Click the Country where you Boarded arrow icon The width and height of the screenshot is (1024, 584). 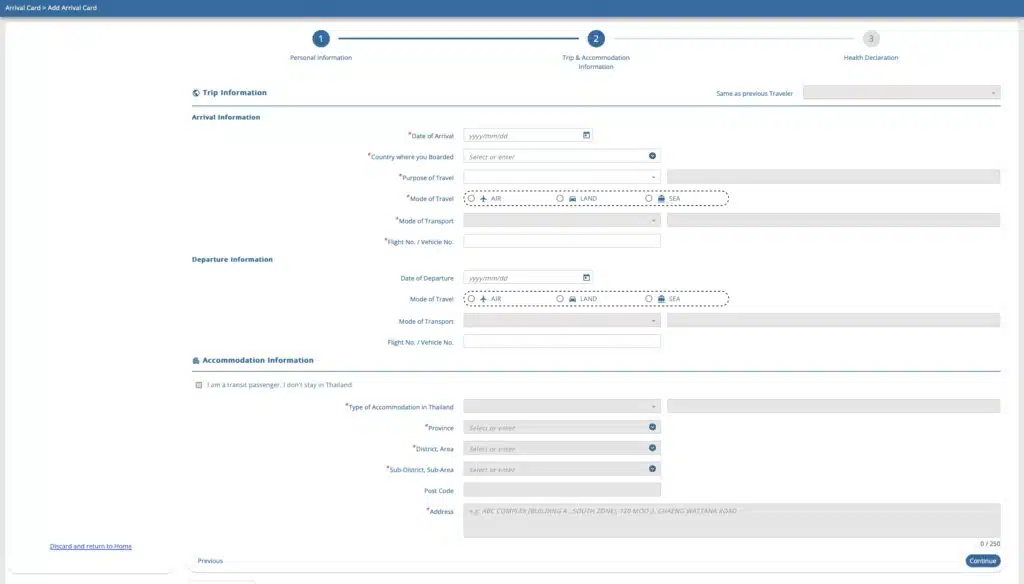[652, 156]
